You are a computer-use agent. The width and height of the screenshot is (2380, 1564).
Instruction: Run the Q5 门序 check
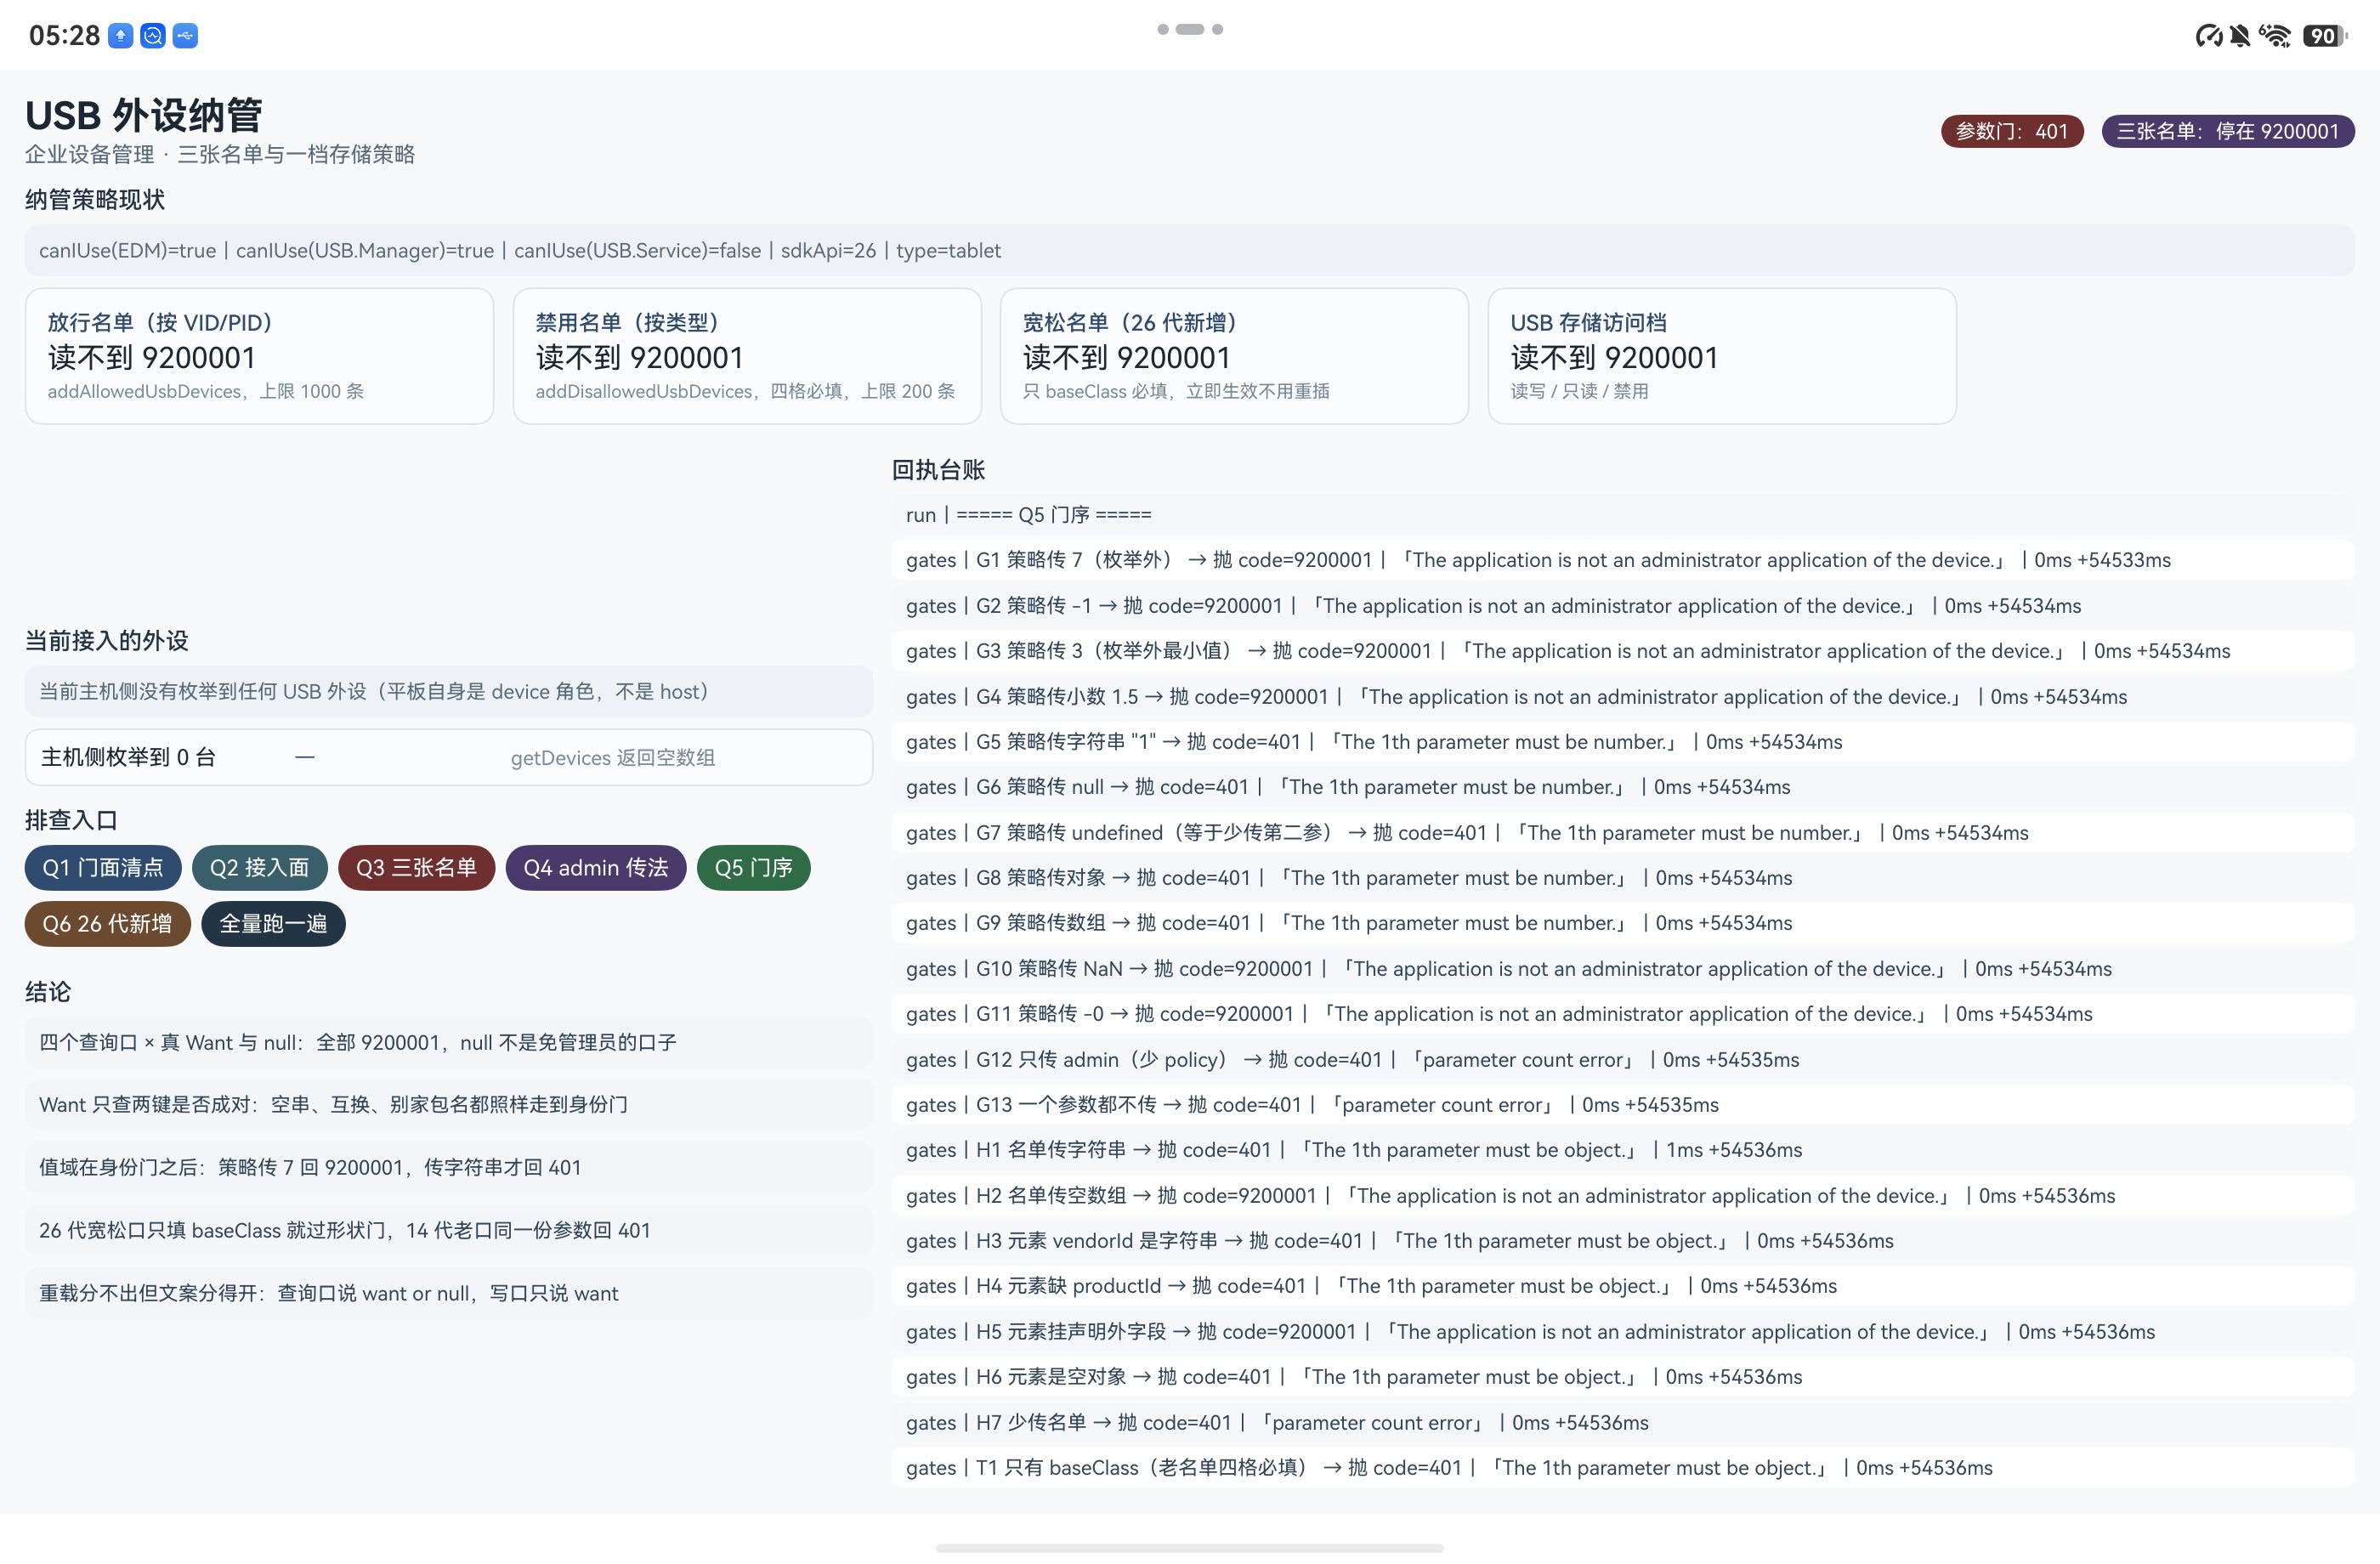pyautogui.click(x=754, y=867)
